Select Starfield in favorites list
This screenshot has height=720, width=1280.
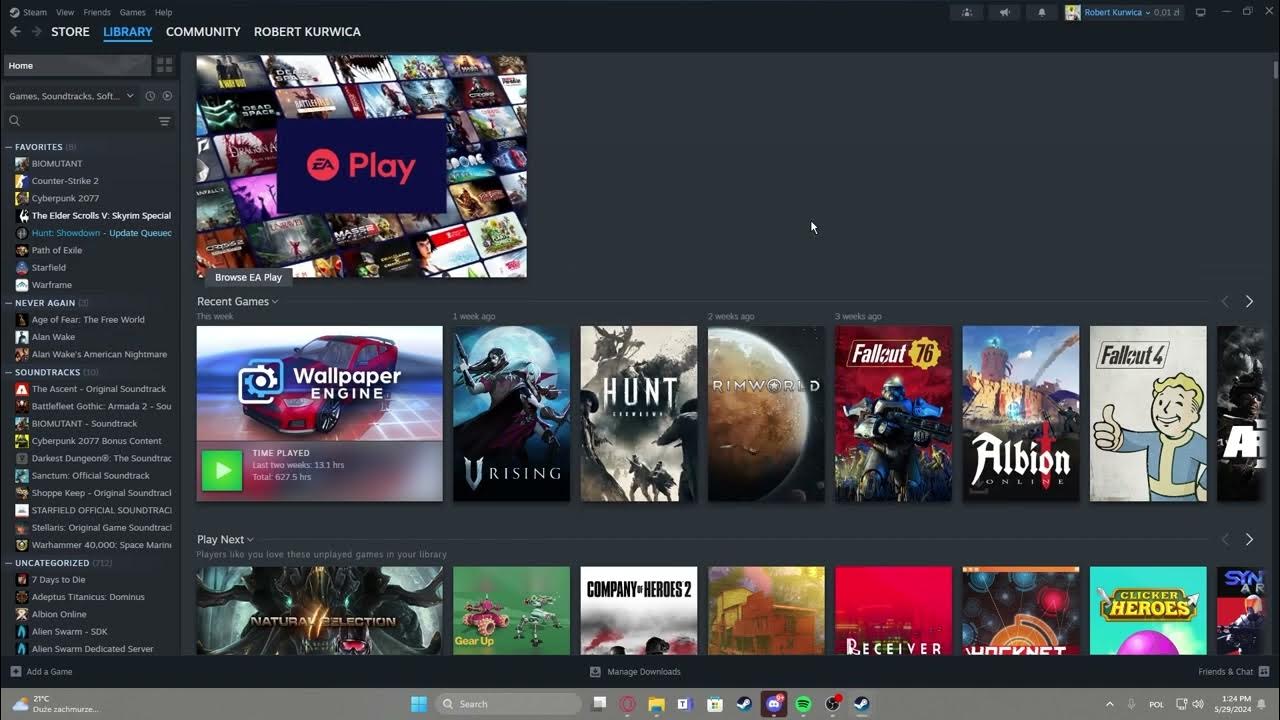click(x=49, y=267)
